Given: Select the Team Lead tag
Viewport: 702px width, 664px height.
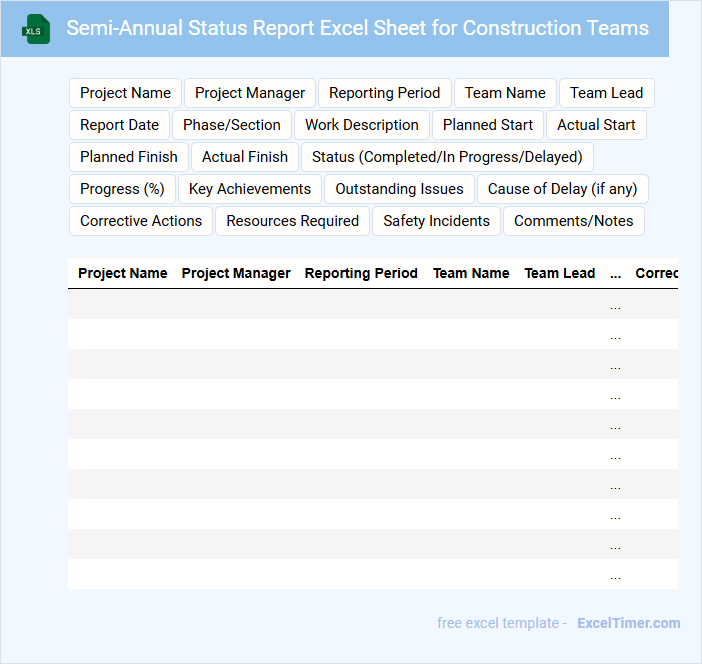Looking at the screenshot, I should [606, 93].
